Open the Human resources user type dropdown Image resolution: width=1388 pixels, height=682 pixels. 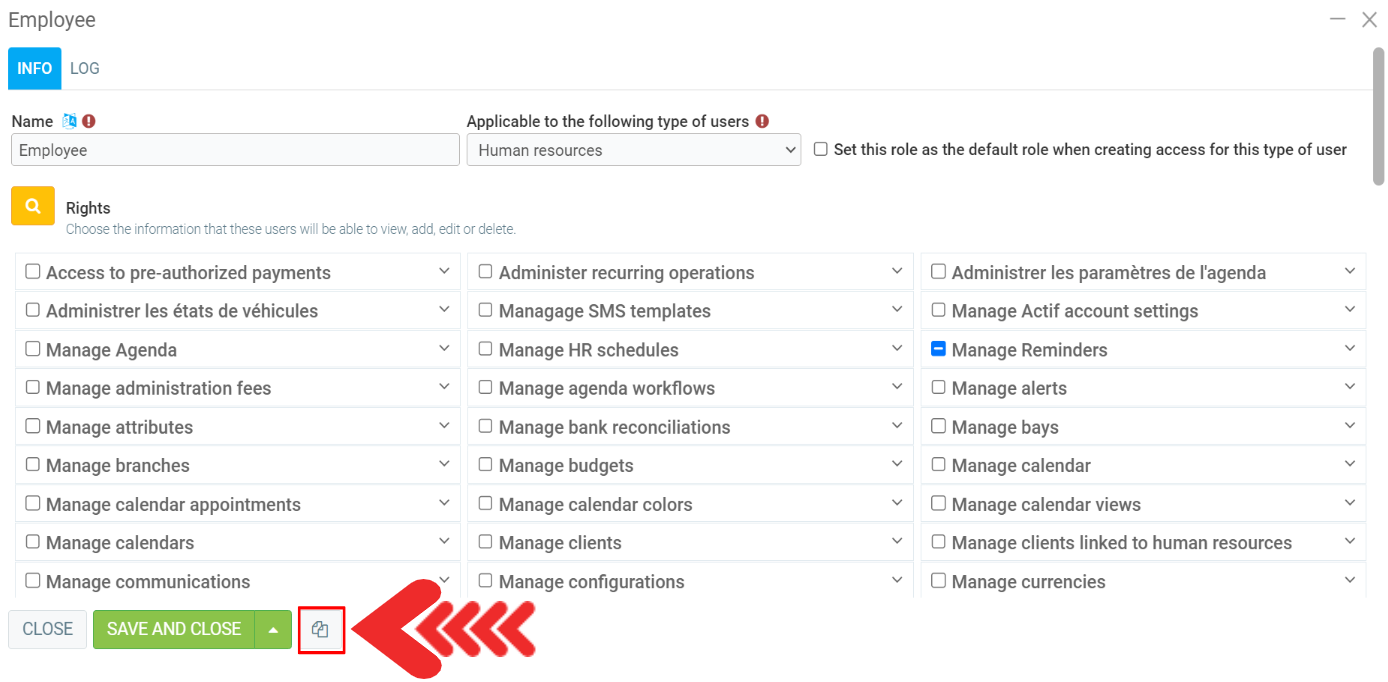633,150
